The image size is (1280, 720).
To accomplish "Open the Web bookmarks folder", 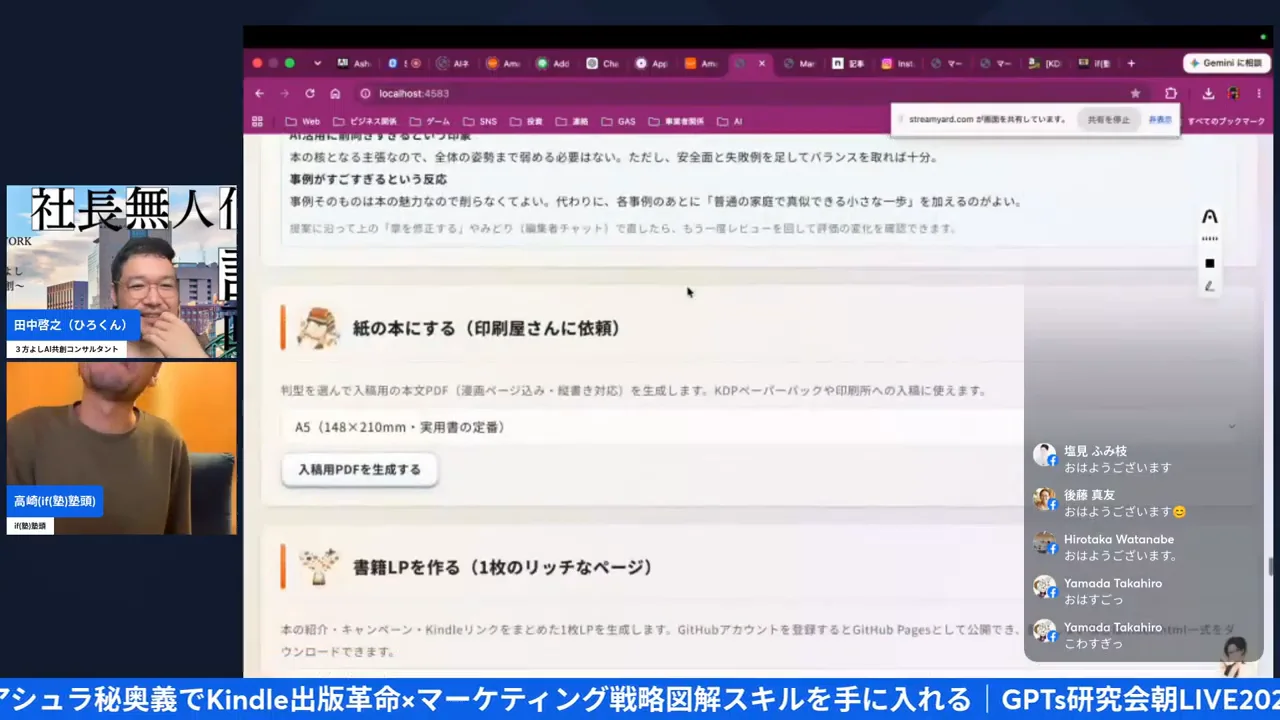I will (303, 121).
